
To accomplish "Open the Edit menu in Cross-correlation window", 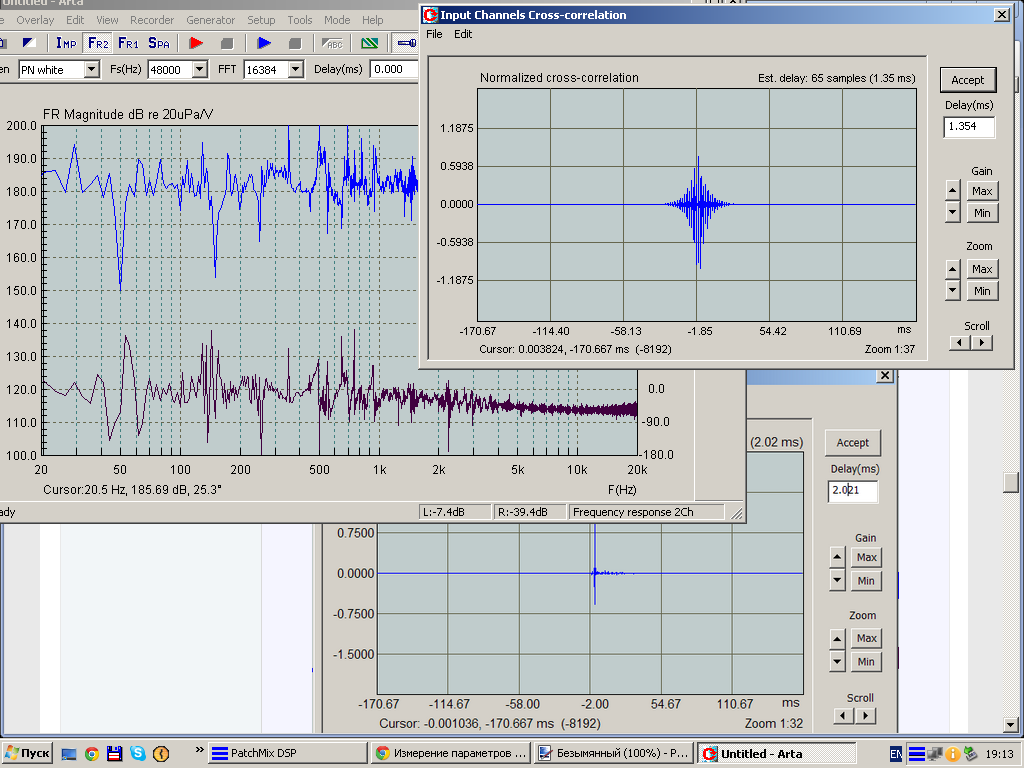I will [463, 34].
